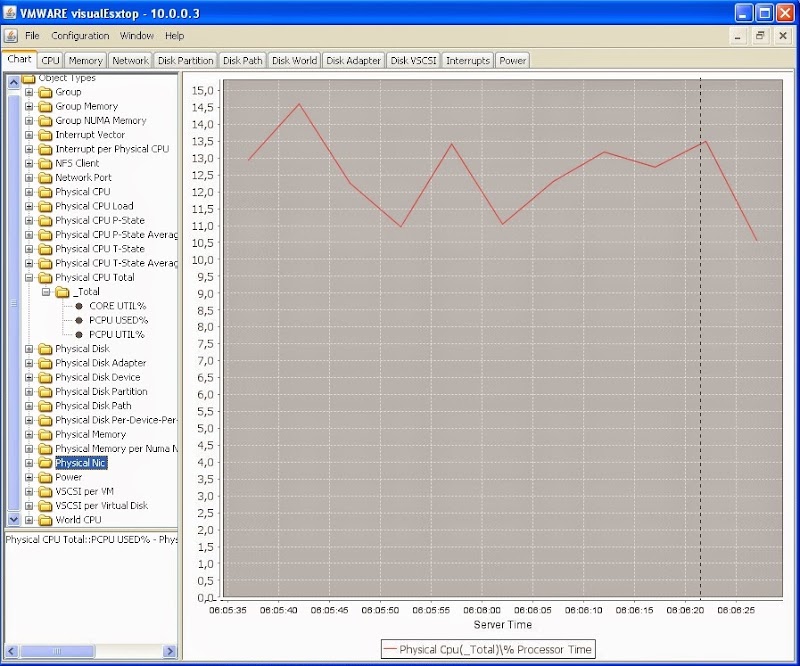800x666 pixels.
Task: Switch to the Interrupts tab
Action: (468, 60)
